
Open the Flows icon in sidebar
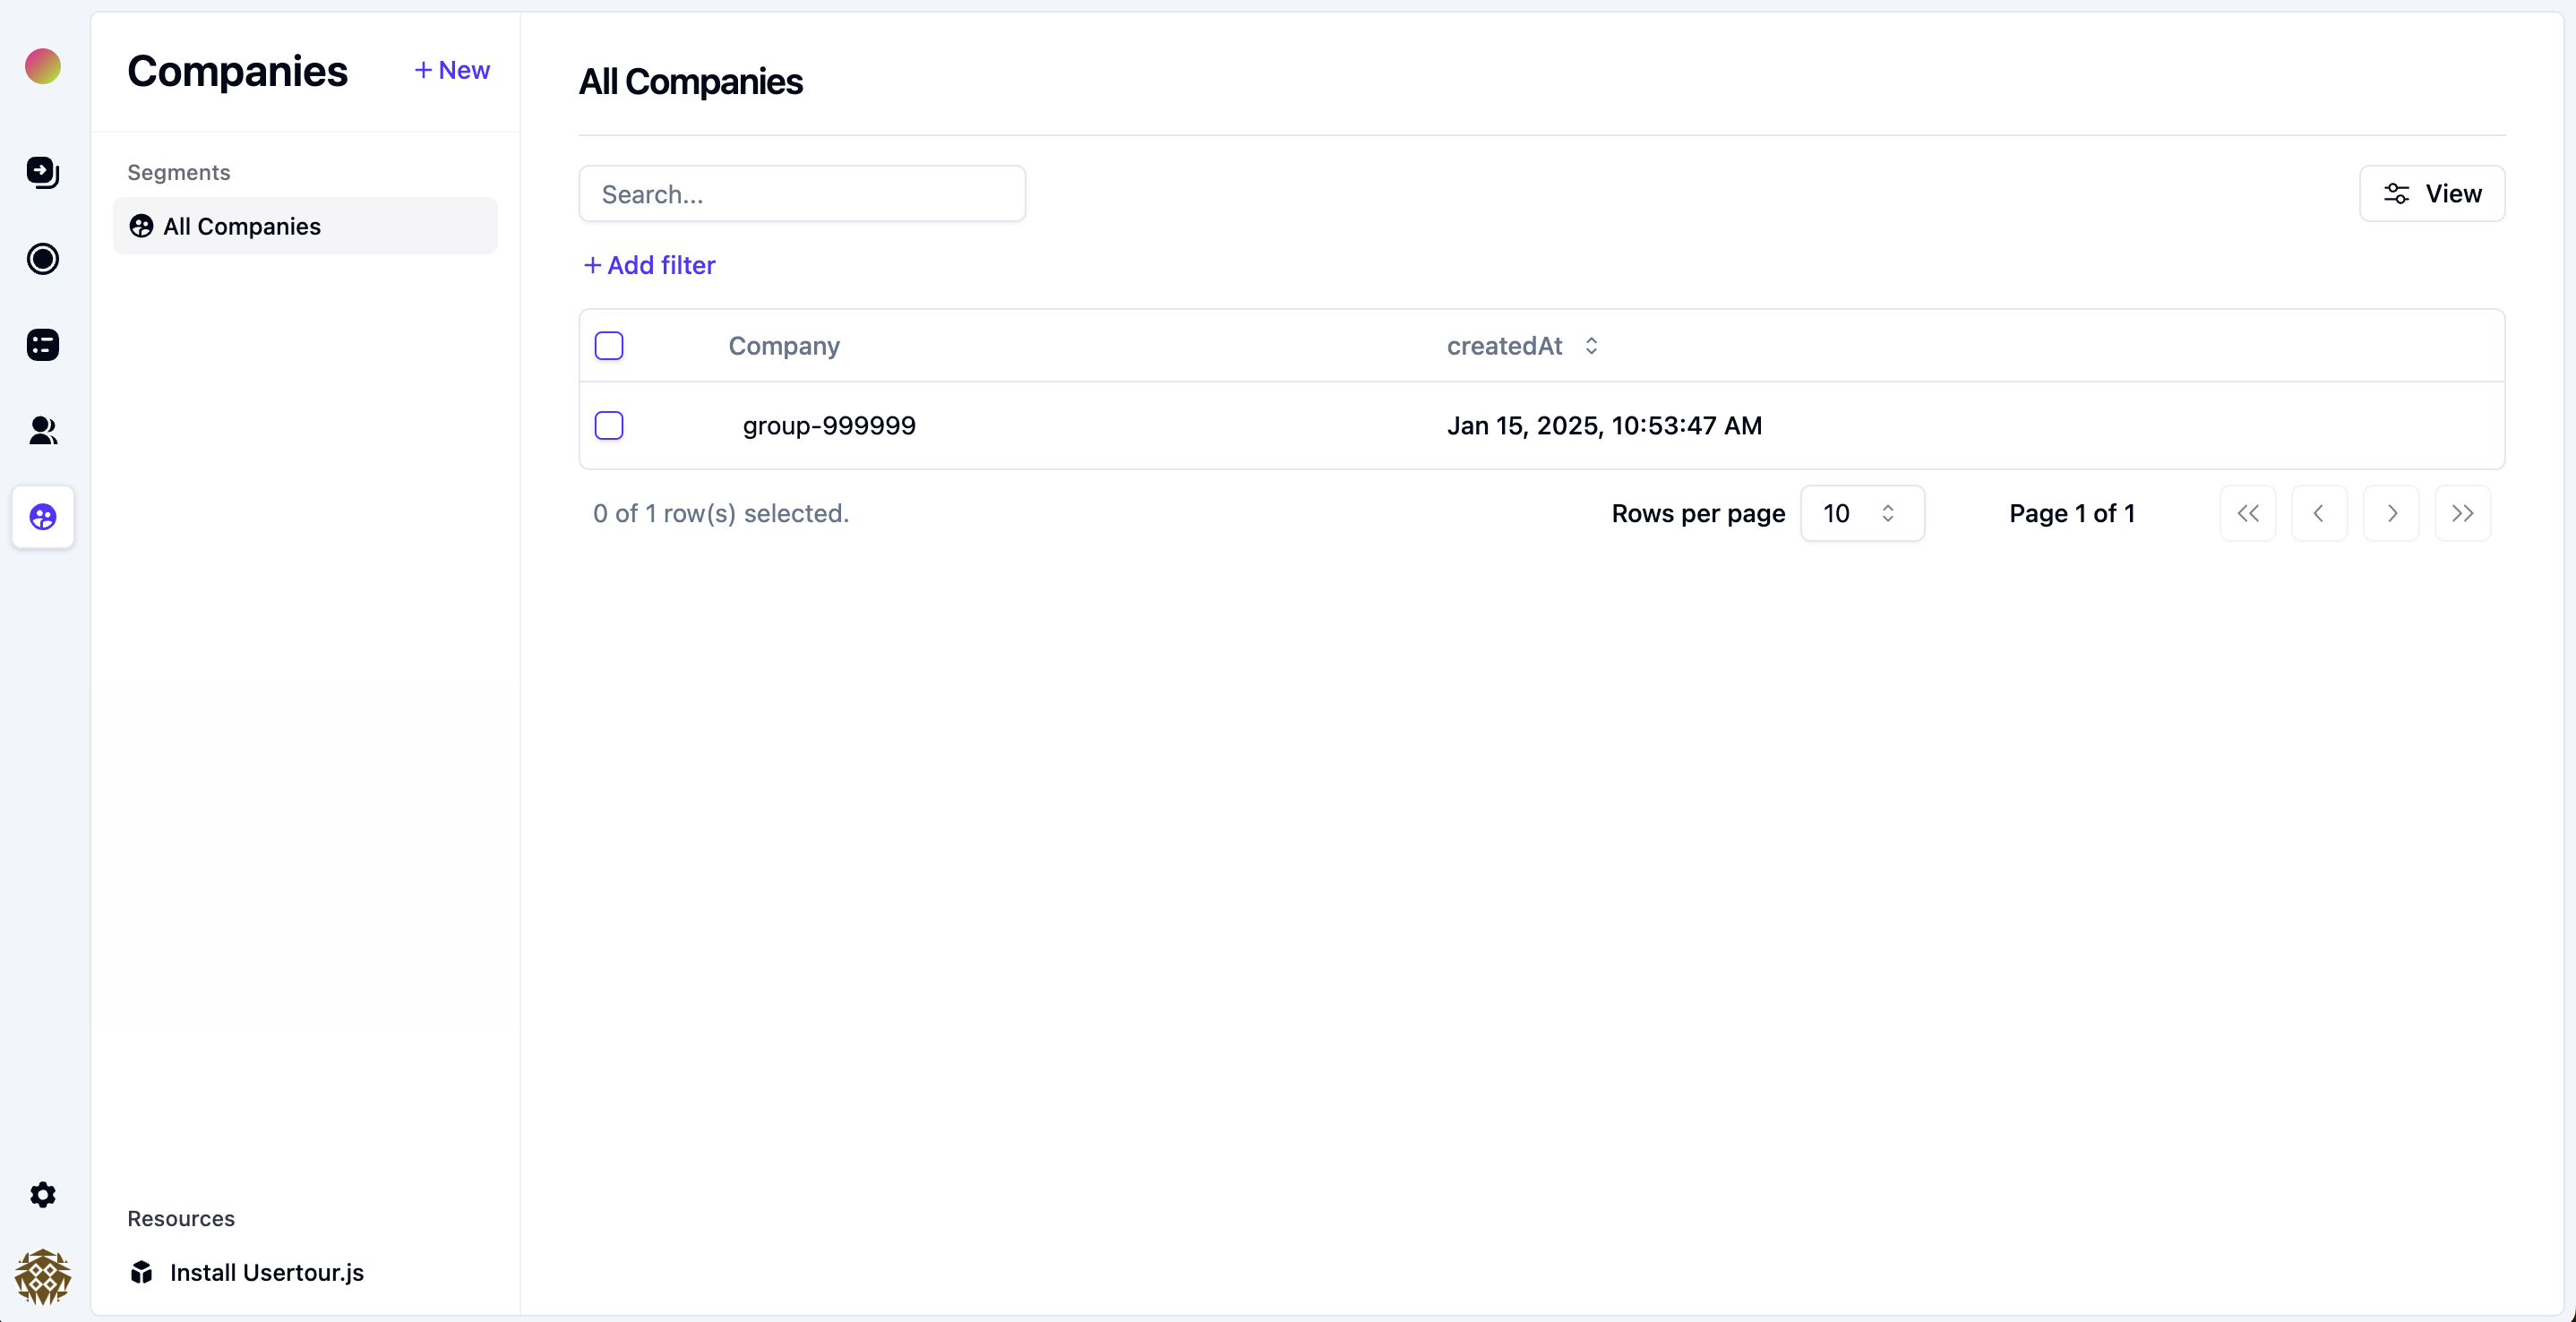[42, 172]
